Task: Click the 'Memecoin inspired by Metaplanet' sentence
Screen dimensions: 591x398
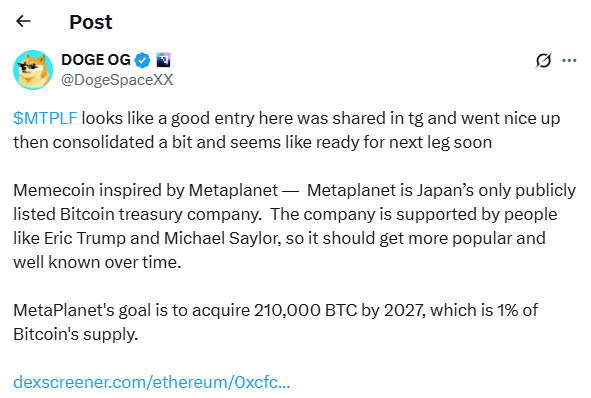Action: tap(146, 190)
